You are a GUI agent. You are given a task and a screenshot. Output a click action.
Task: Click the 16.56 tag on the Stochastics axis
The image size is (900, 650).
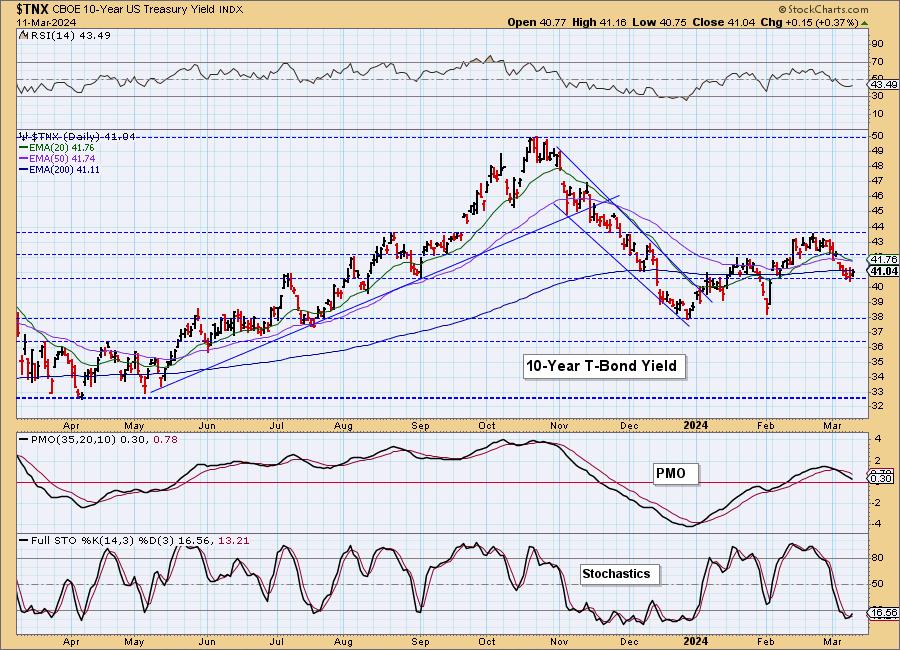[x=884, y=613]
